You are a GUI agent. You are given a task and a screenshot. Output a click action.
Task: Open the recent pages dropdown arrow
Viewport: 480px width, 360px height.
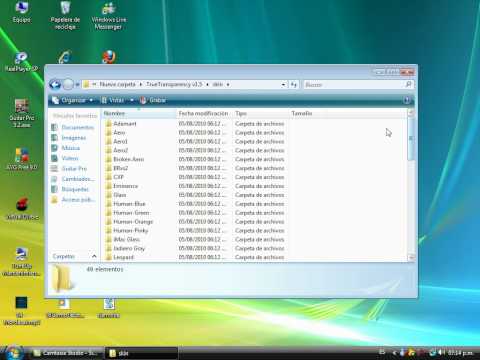77,85
